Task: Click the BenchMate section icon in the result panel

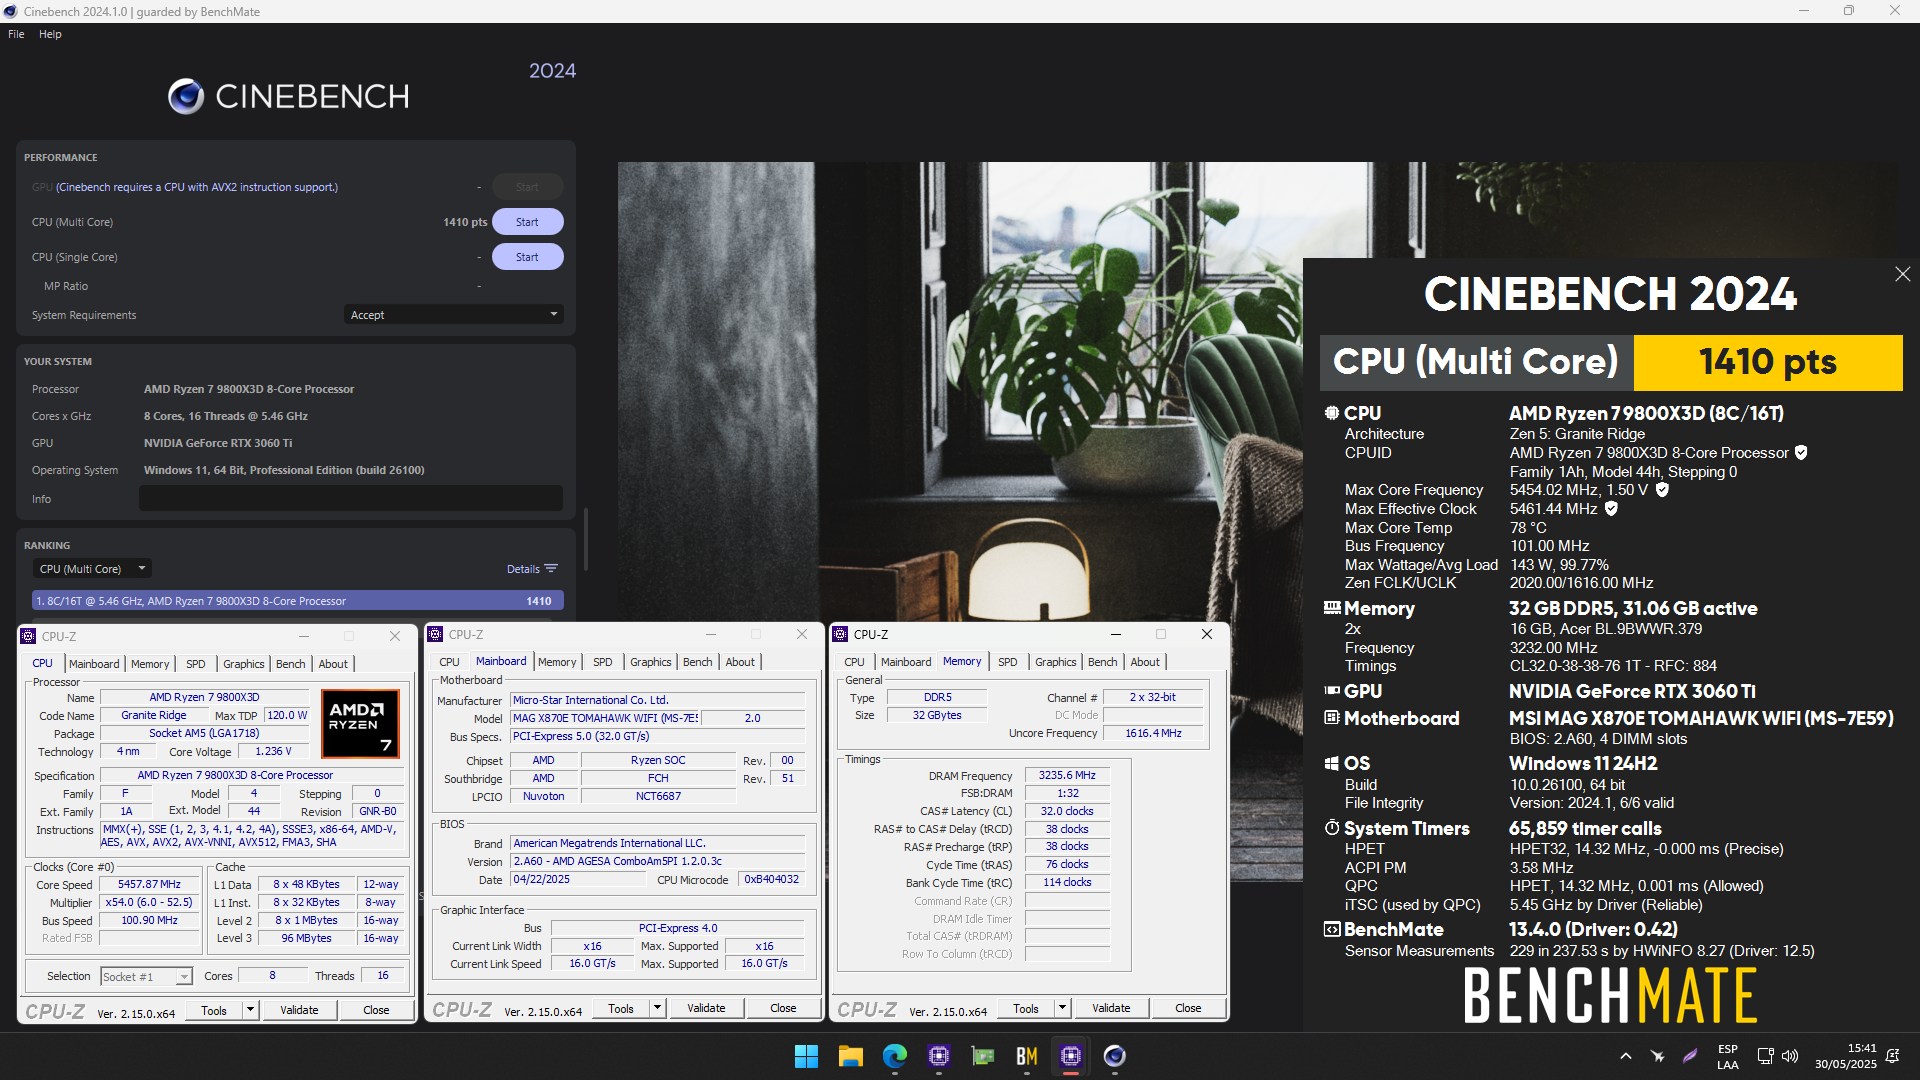Action: click(x=1331, y=929)
